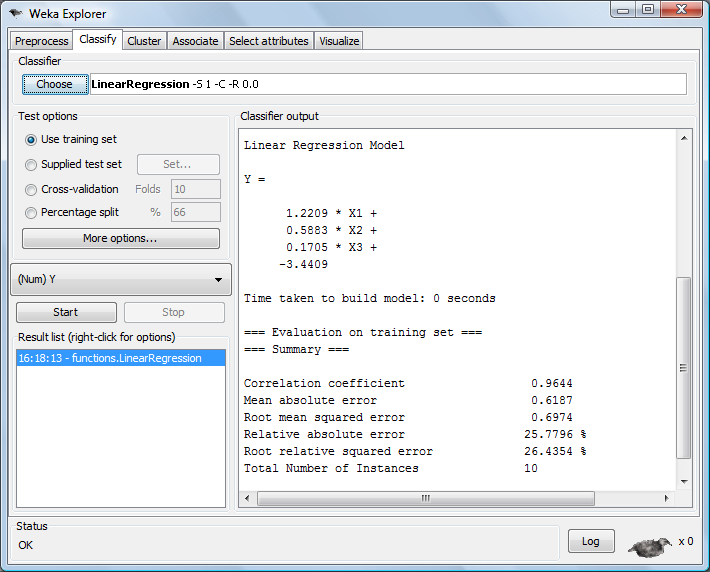Click the 0.5883 * X2 coefficient line
710x572 pixels.
click(x=331, y=231)
